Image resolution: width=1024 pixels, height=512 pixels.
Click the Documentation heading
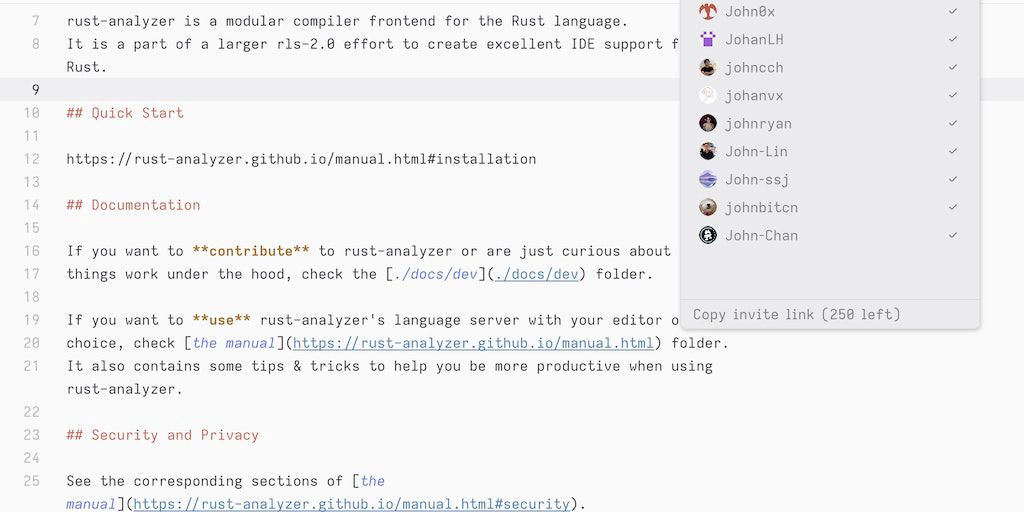click(133, 205)
